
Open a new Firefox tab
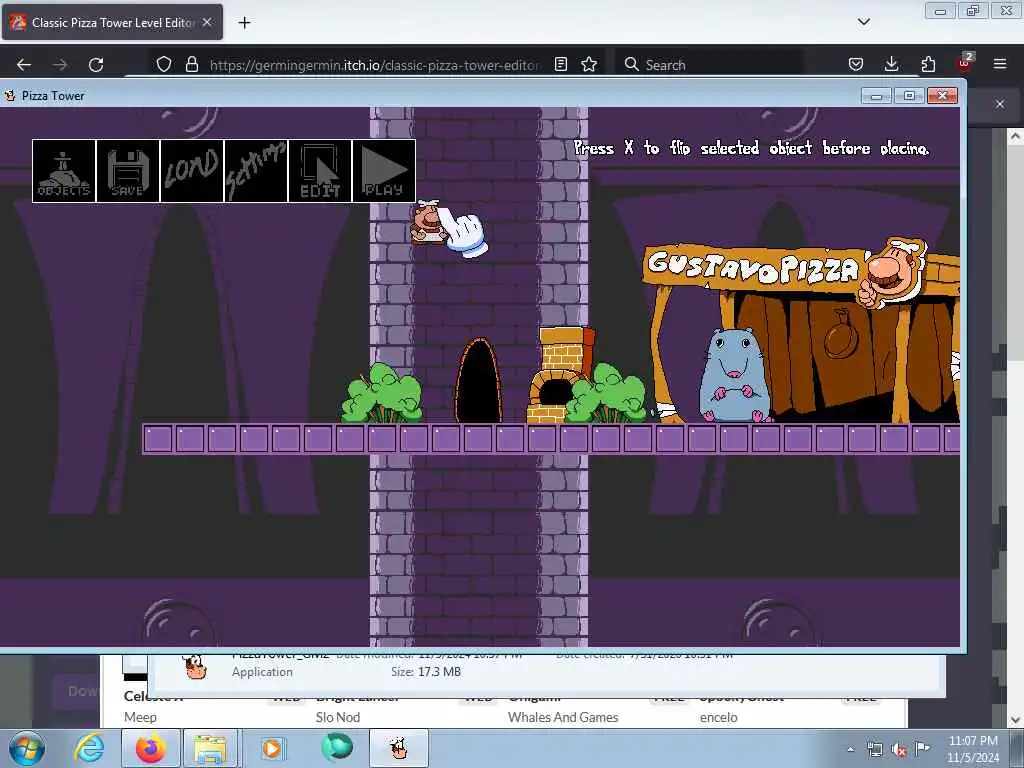(244, 23)
